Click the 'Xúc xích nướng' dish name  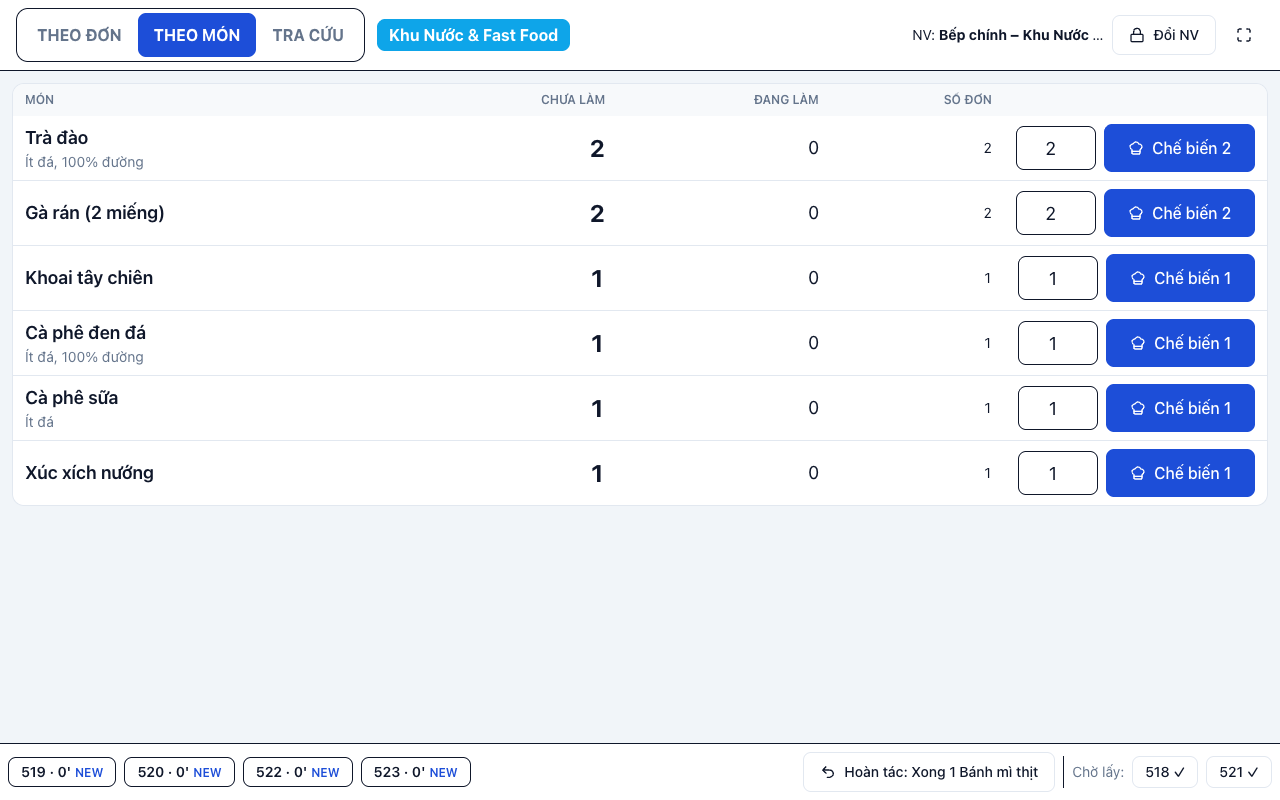coord(90,473)
